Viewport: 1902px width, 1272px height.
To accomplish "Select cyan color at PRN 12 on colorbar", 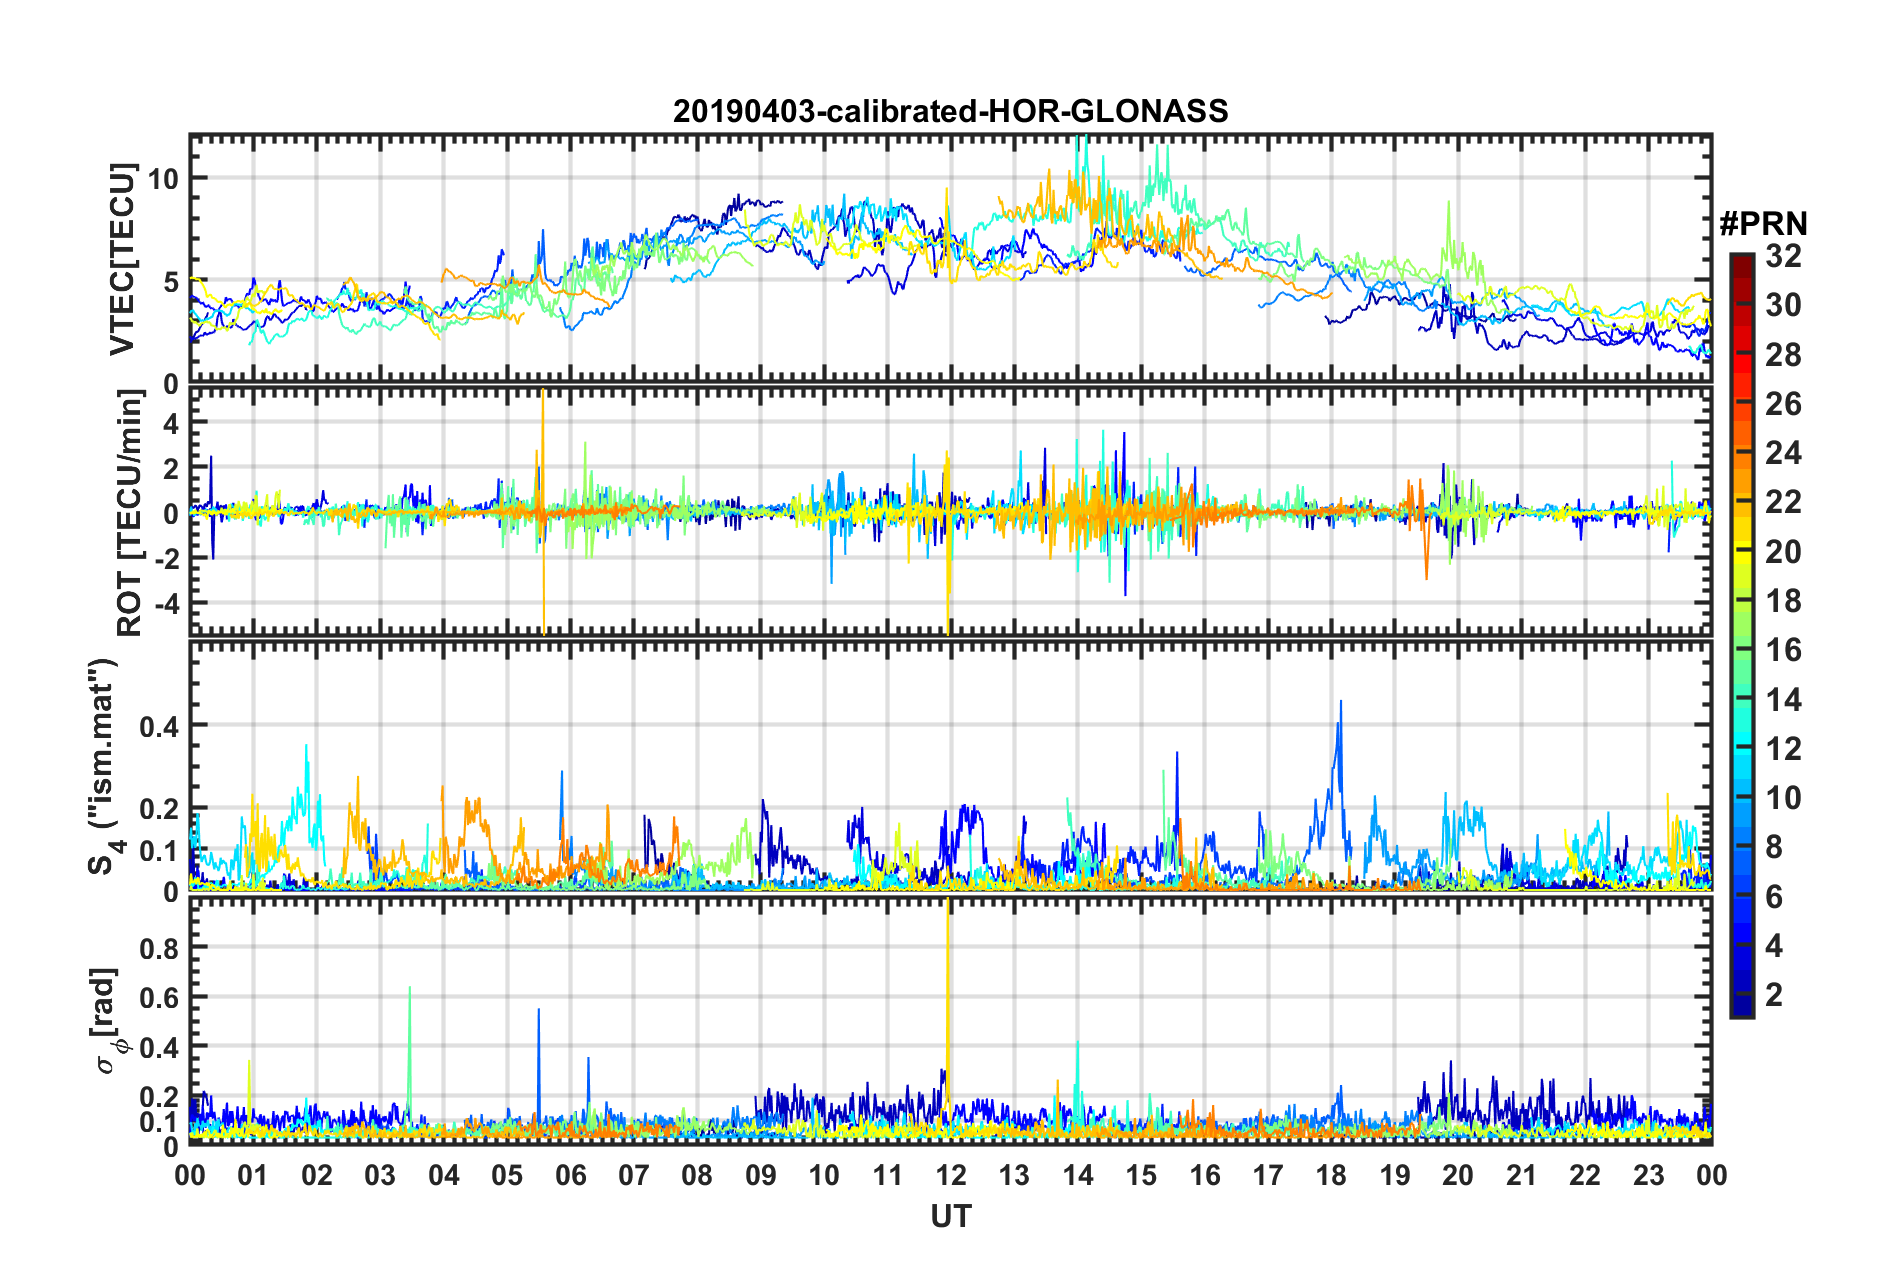I will click(1741, 748).
